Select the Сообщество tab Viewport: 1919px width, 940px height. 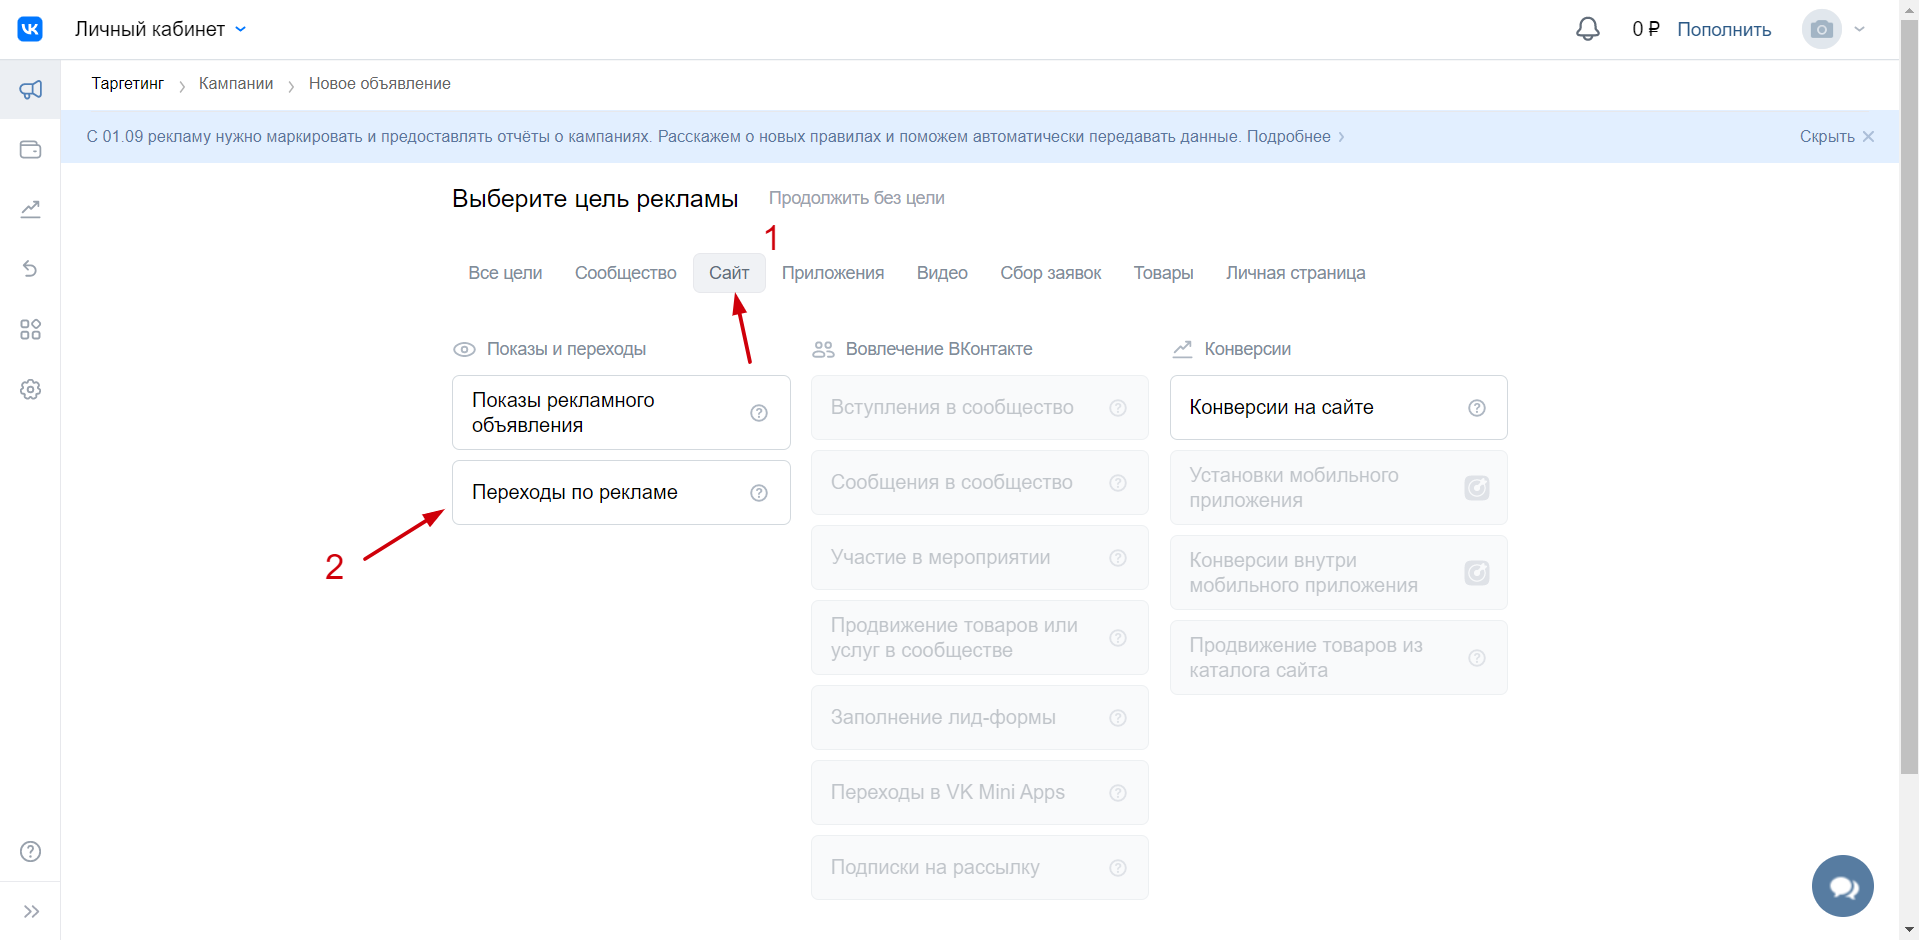625,273
